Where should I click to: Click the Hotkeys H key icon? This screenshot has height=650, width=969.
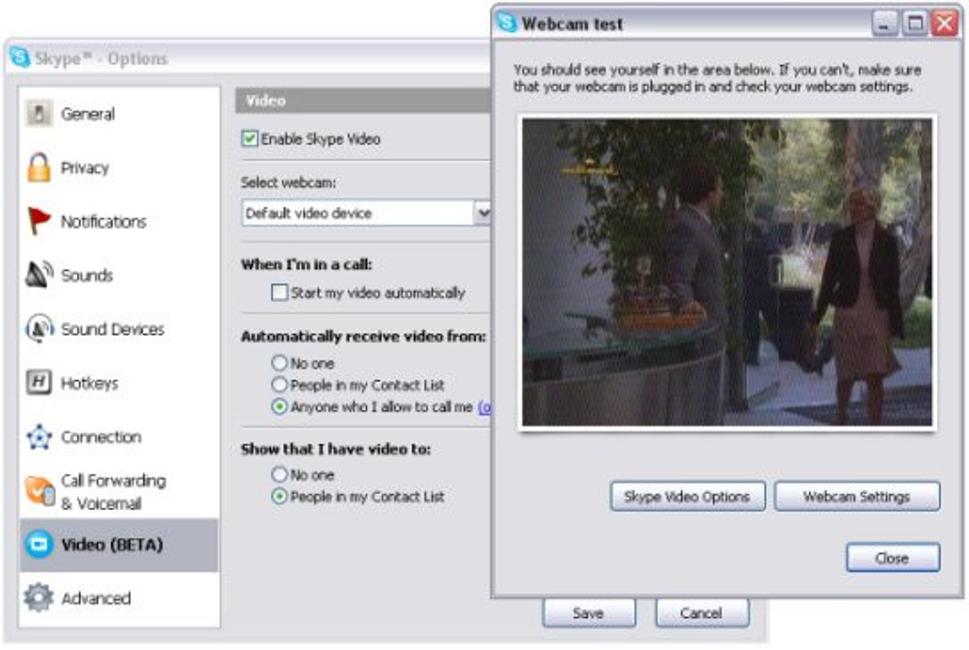point(38,382)
